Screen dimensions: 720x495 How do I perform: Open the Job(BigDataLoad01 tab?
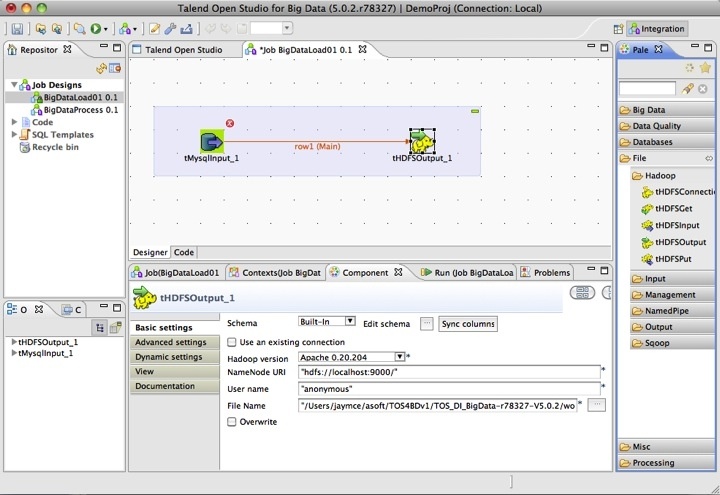click(176, 273)
